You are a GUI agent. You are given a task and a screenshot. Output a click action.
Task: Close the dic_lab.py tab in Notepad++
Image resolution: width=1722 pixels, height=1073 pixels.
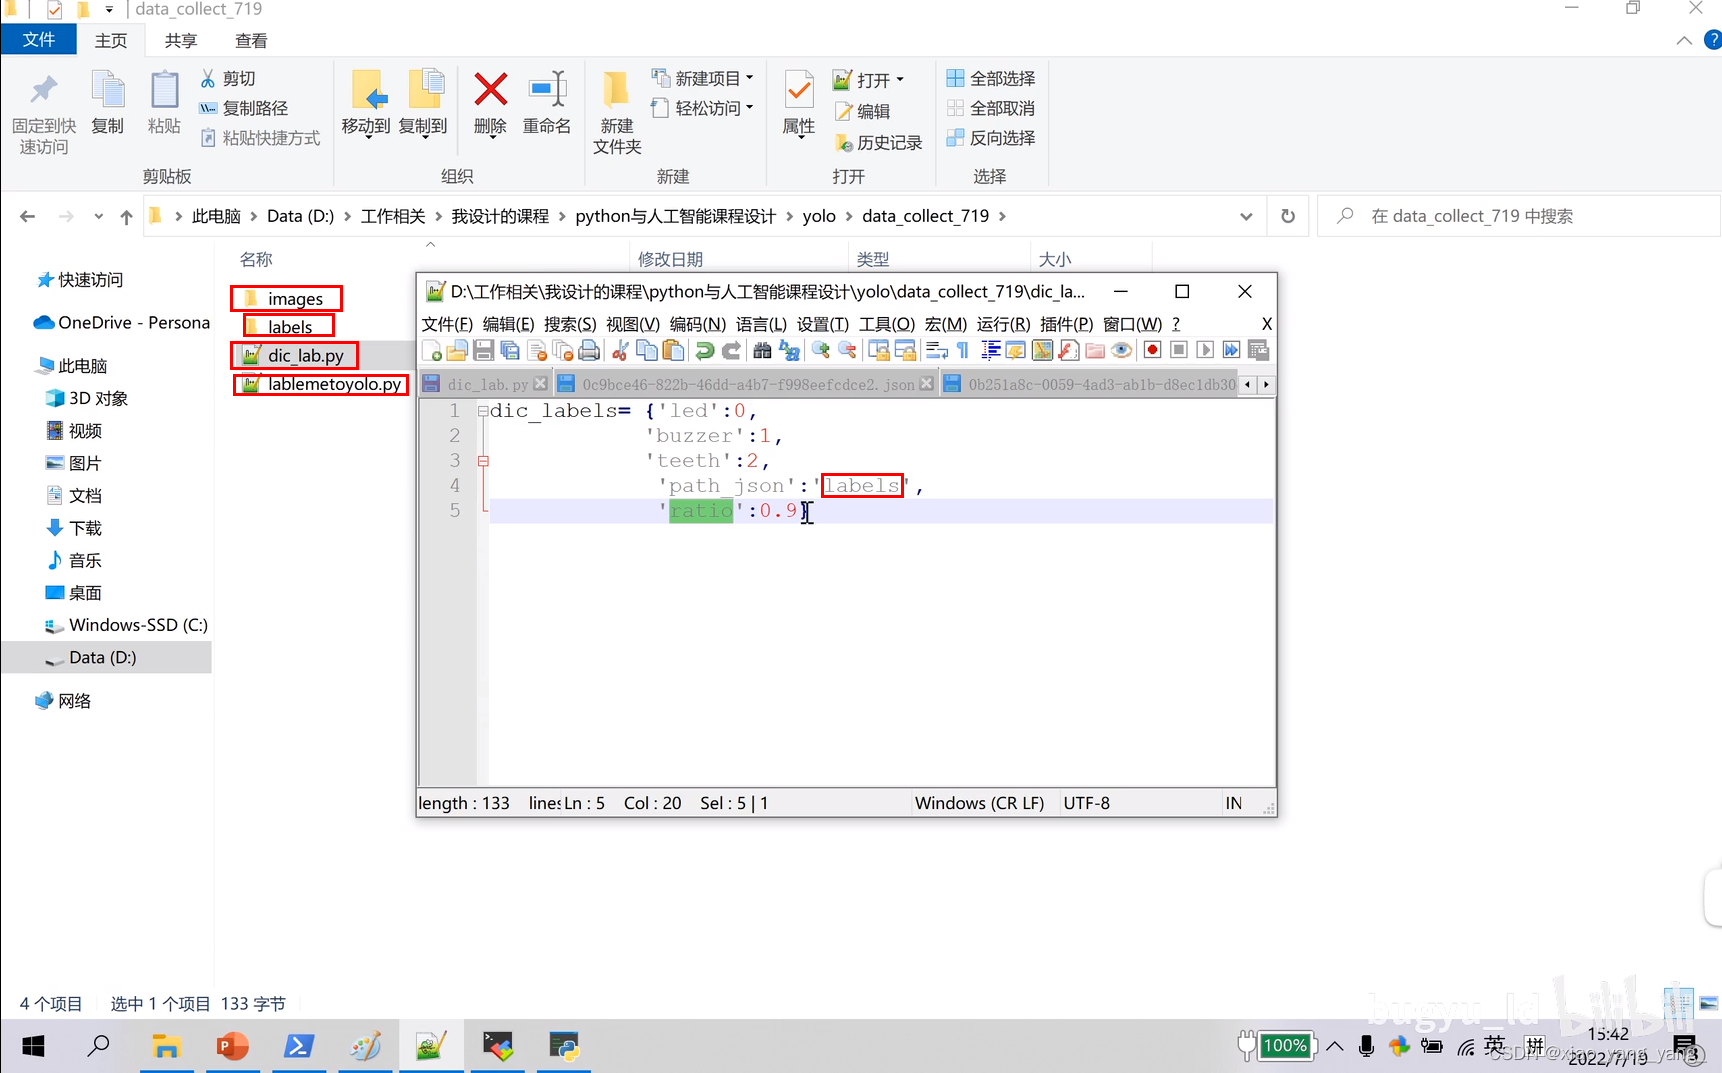click(541, 383)
